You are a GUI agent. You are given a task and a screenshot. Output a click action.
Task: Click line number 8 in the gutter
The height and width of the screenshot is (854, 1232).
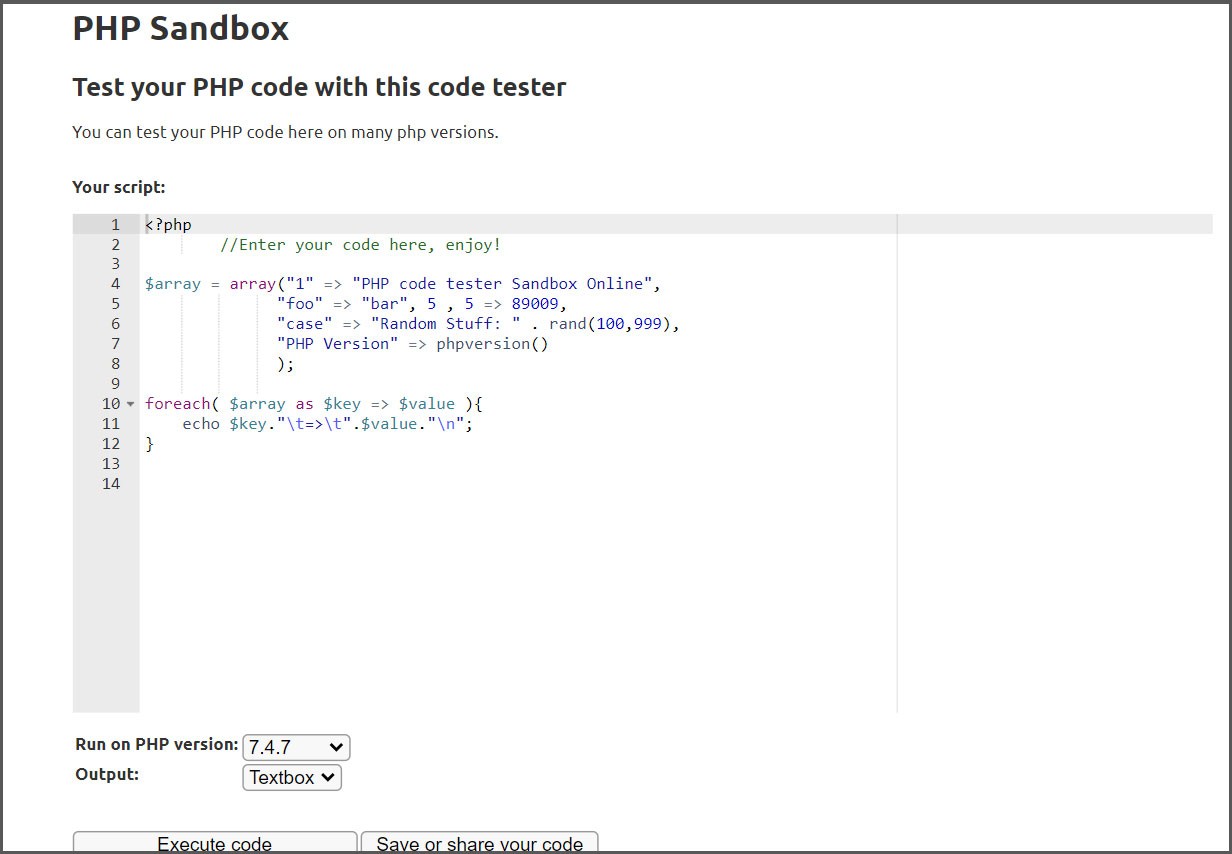pos(115,364)
